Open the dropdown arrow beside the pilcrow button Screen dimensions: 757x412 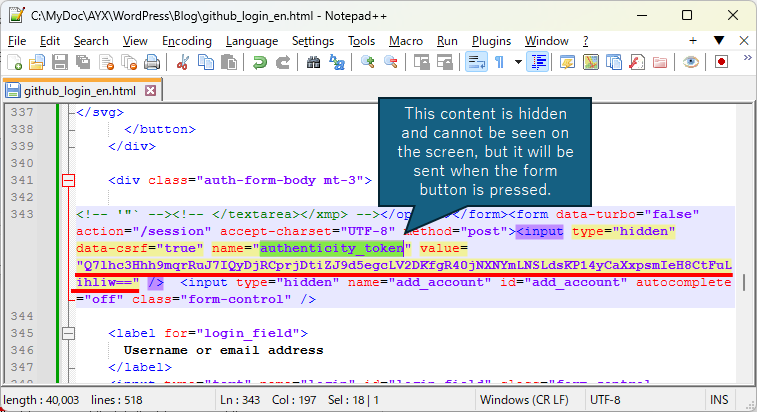[x=518, y=62]
